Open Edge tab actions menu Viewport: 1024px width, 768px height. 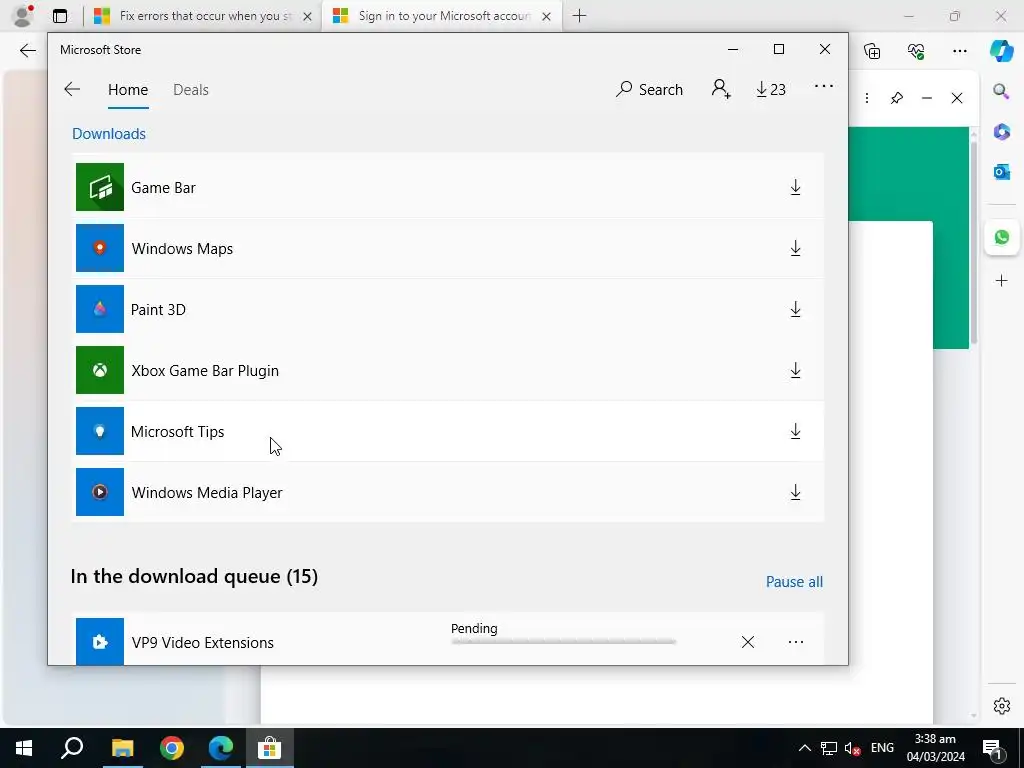point(60,16)
